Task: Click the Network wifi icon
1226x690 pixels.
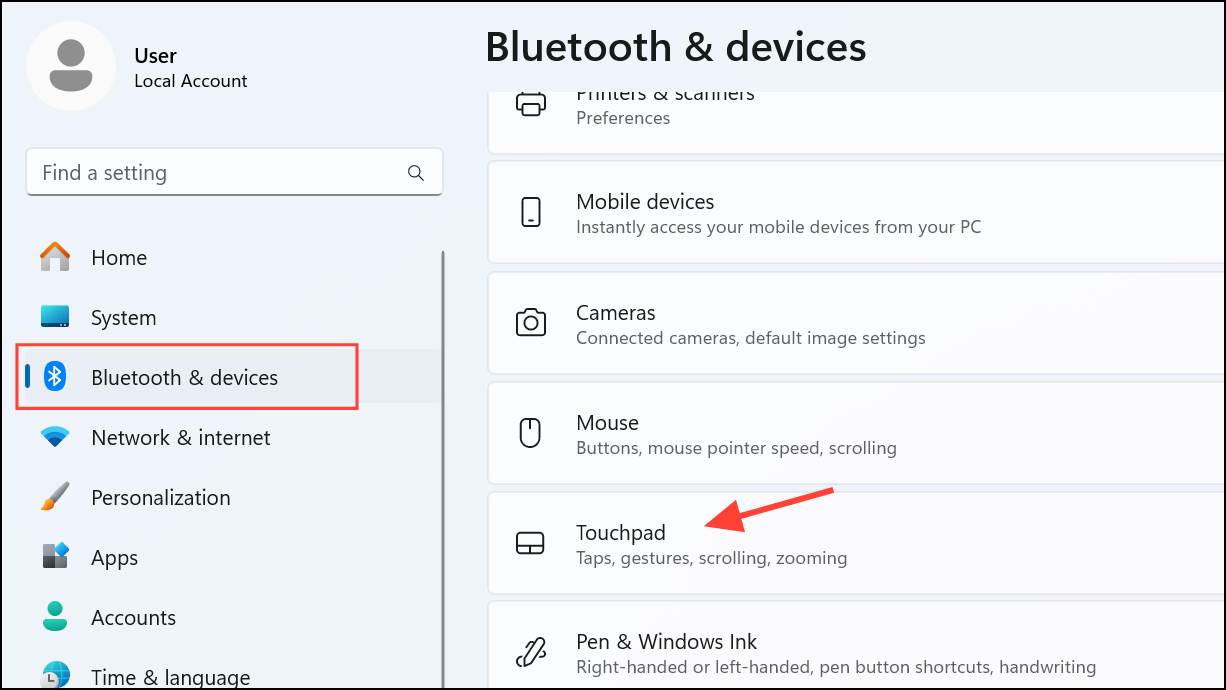Action: coord(55,437)
